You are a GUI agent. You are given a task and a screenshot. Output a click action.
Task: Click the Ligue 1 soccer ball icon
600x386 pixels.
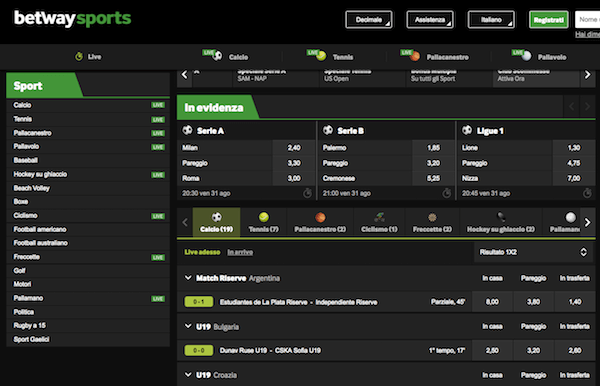(x=467, y=130)
